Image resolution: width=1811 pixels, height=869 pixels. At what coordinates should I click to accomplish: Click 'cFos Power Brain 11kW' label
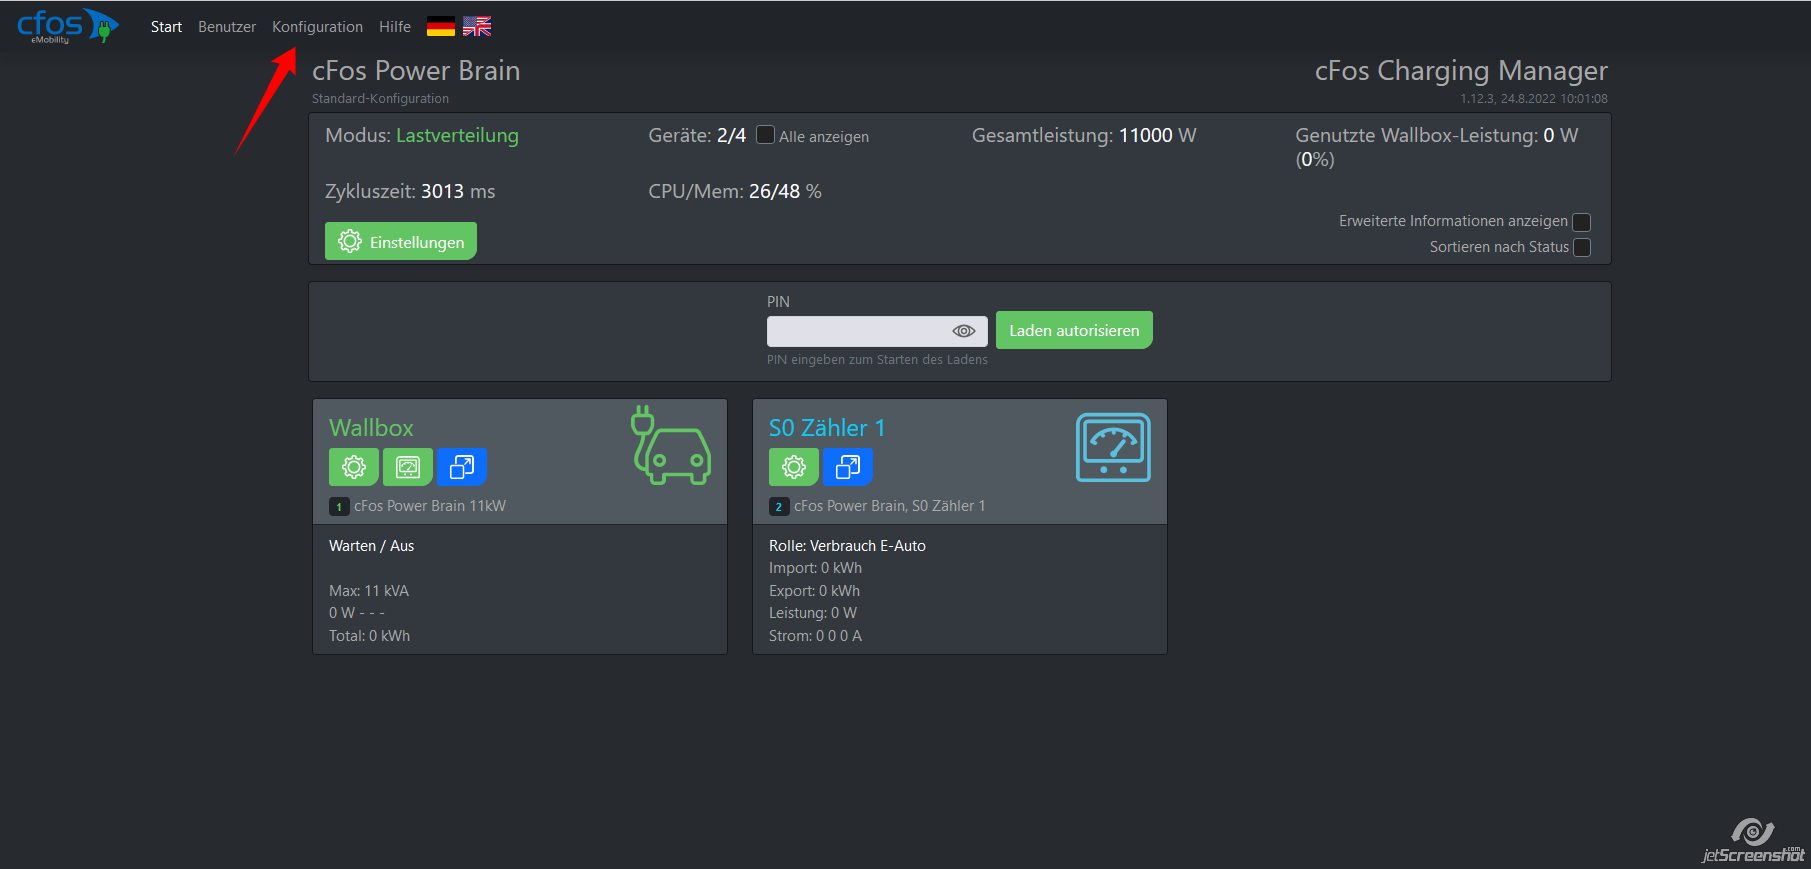point(430,506)
